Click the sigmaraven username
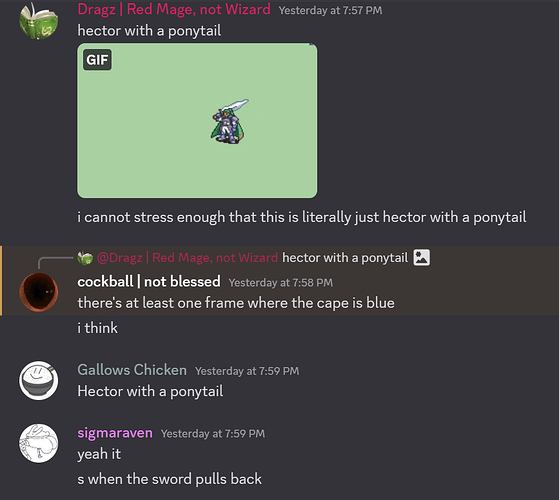 pyautogui.click(x=115, y=433)
